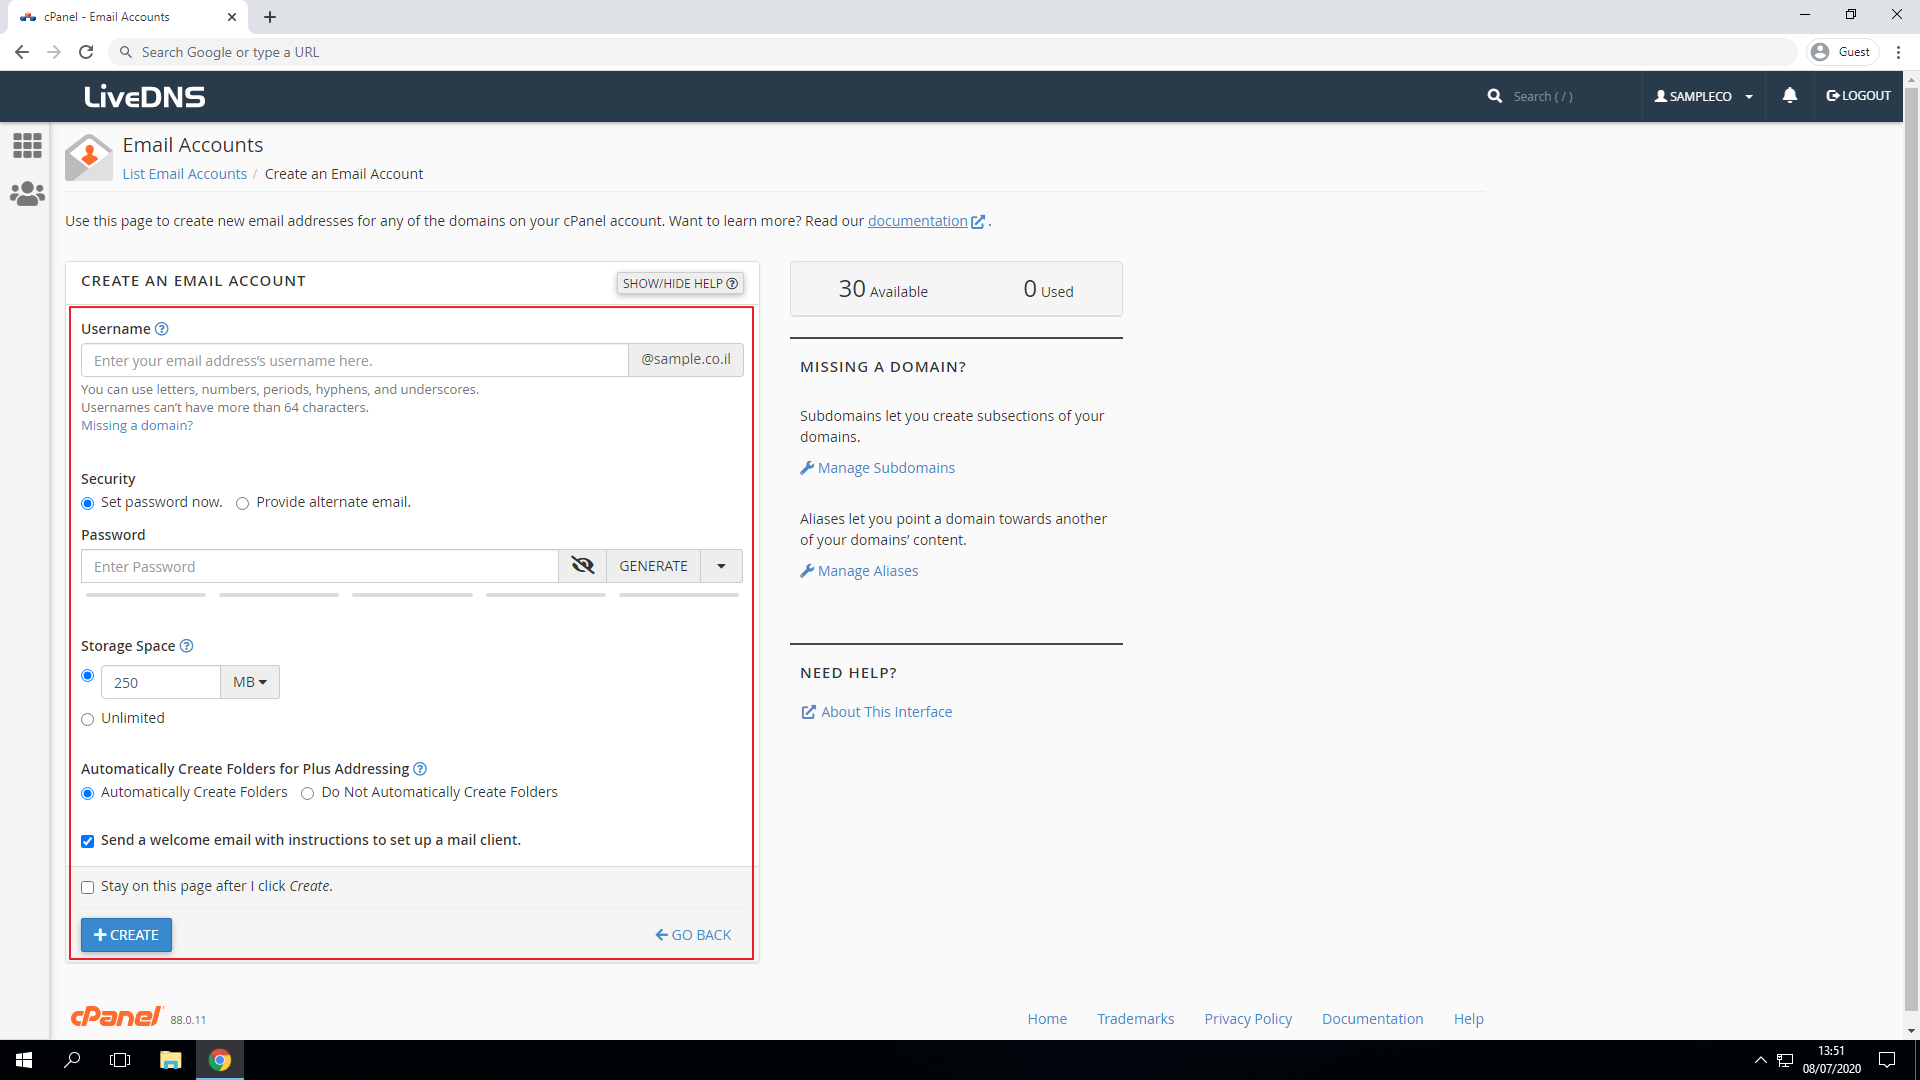This screenshot has height=1080, width=1920.
Task: Open Help footer link
Action: click(x=1468, y=1019)
